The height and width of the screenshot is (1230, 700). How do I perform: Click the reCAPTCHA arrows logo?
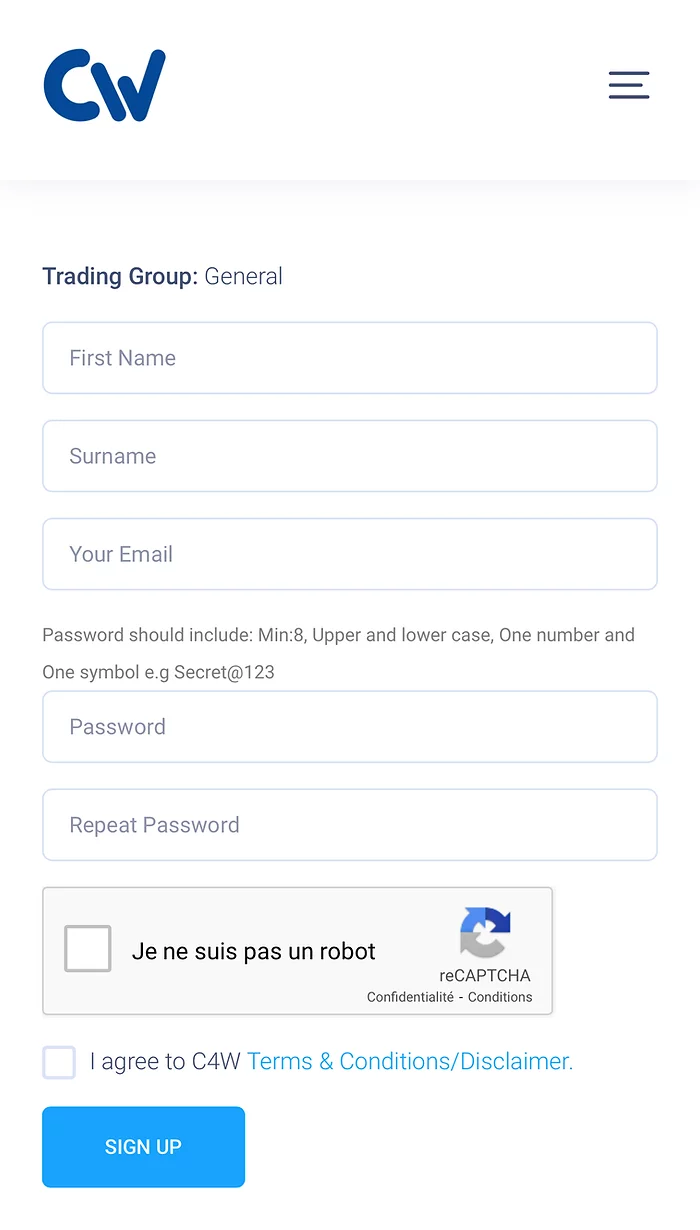click(x=486, y=933)
